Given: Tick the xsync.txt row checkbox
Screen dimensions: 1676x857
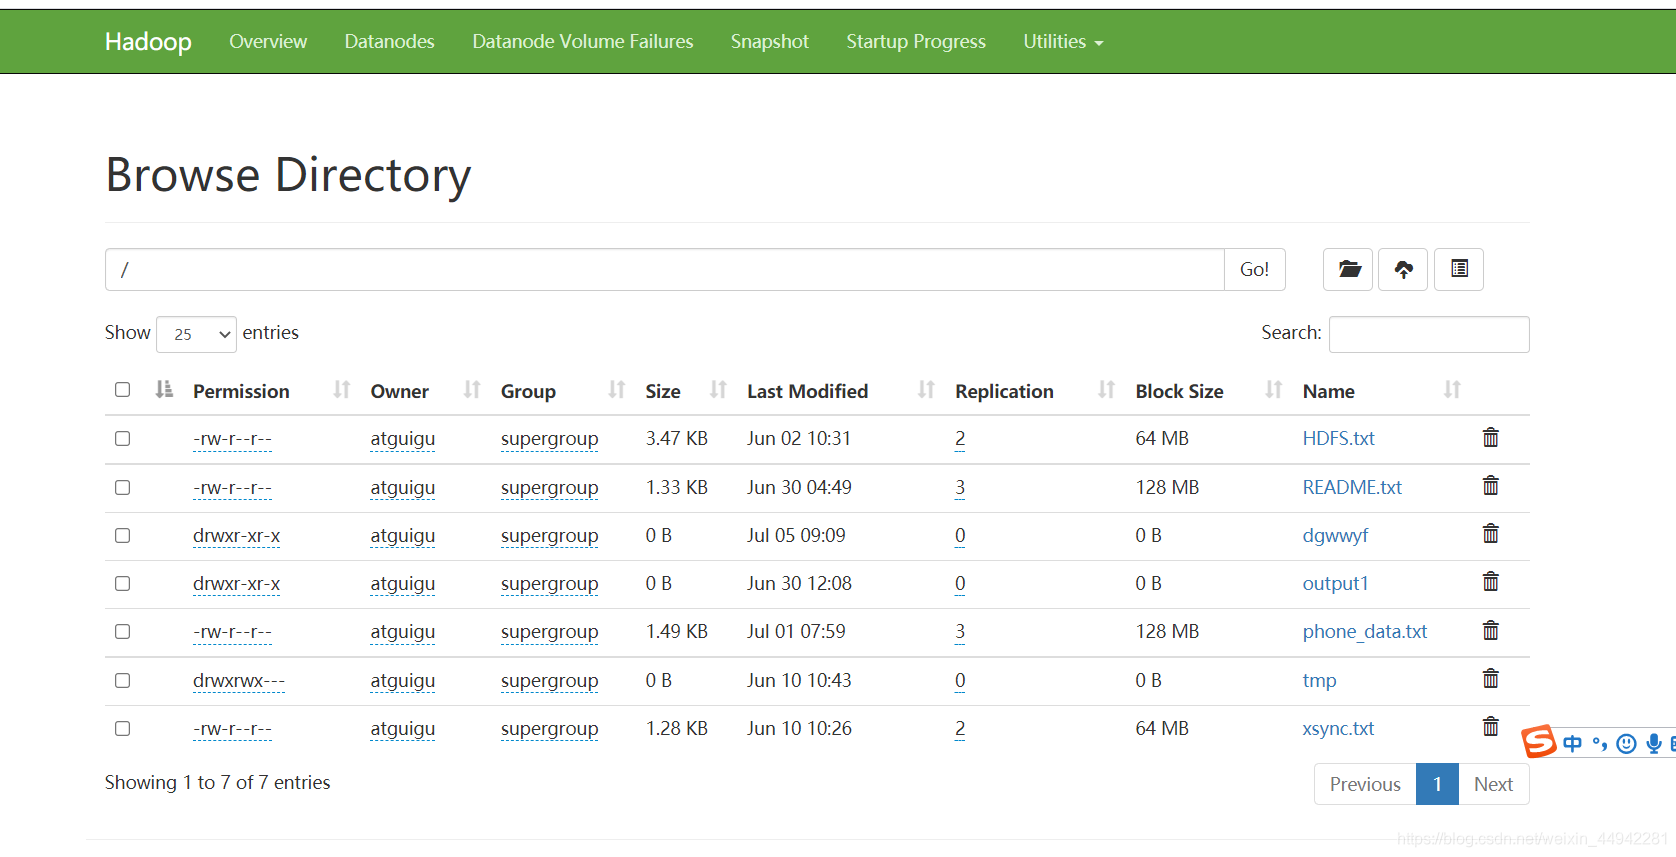Looking at the screenshot, I should (x=122, y=729).
